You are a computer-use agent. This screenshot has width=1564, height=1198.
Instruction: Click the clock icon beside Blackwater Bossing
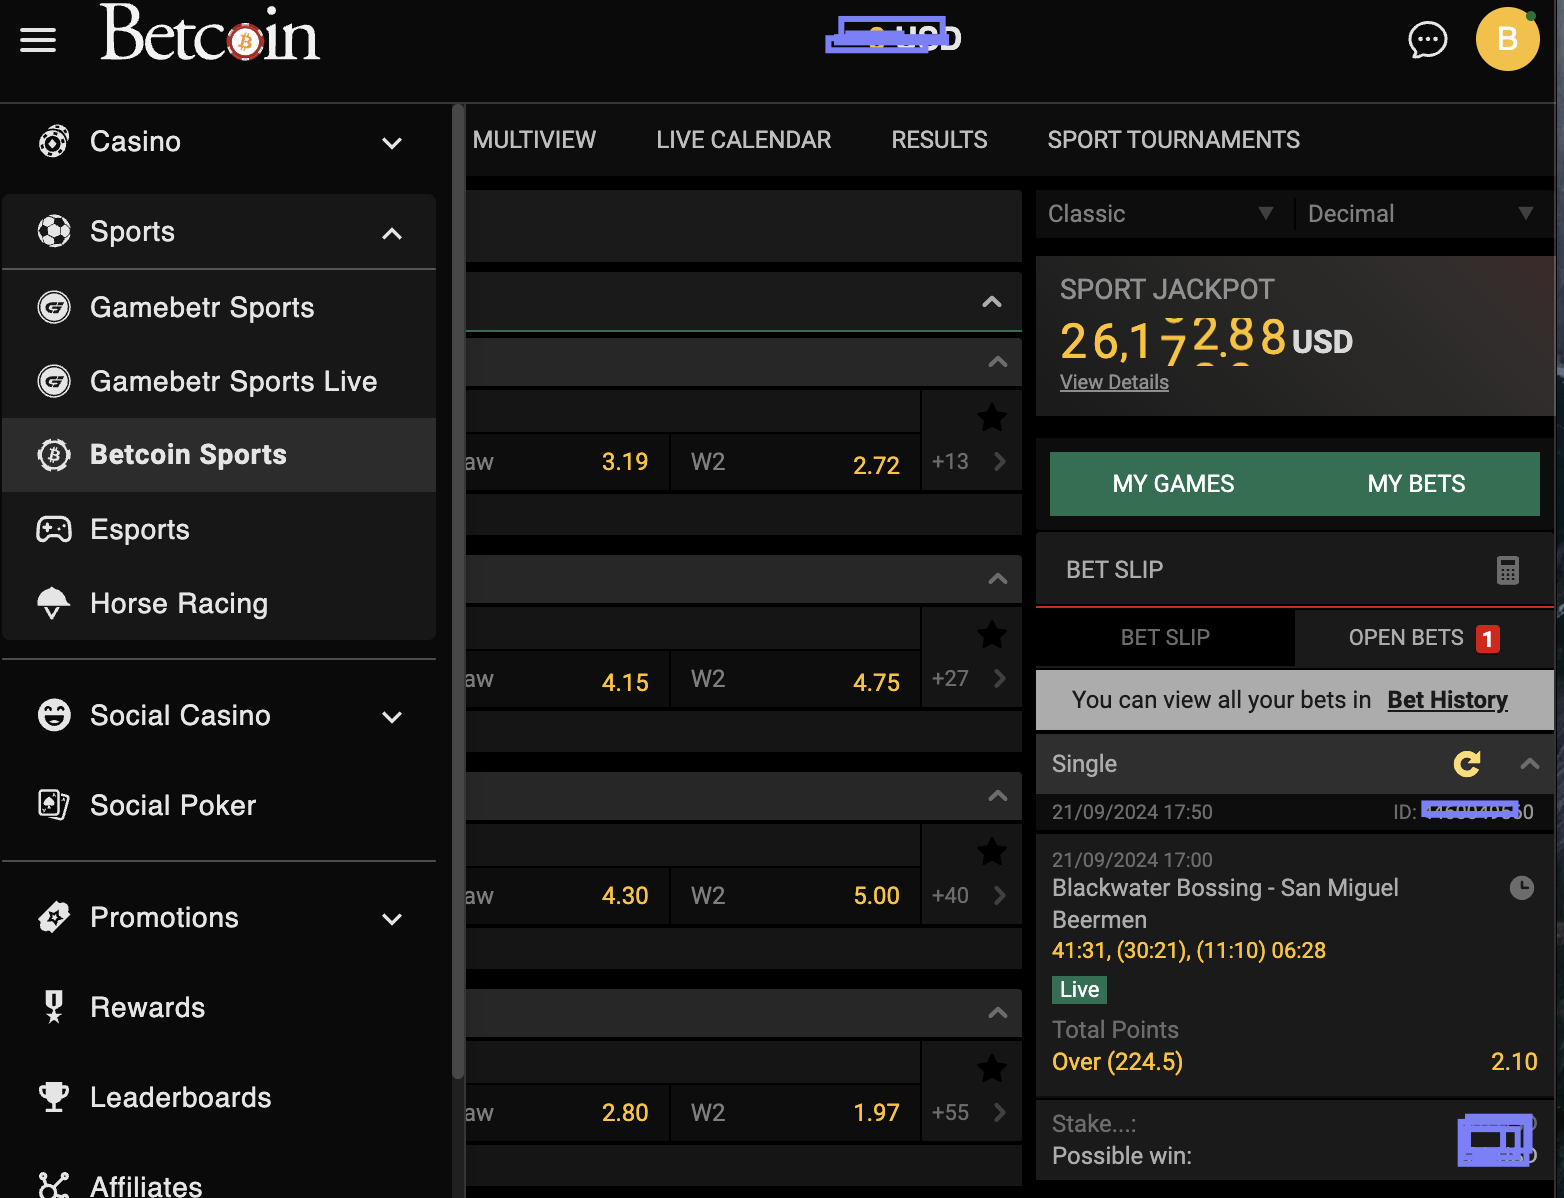[x=1521, y=887]
